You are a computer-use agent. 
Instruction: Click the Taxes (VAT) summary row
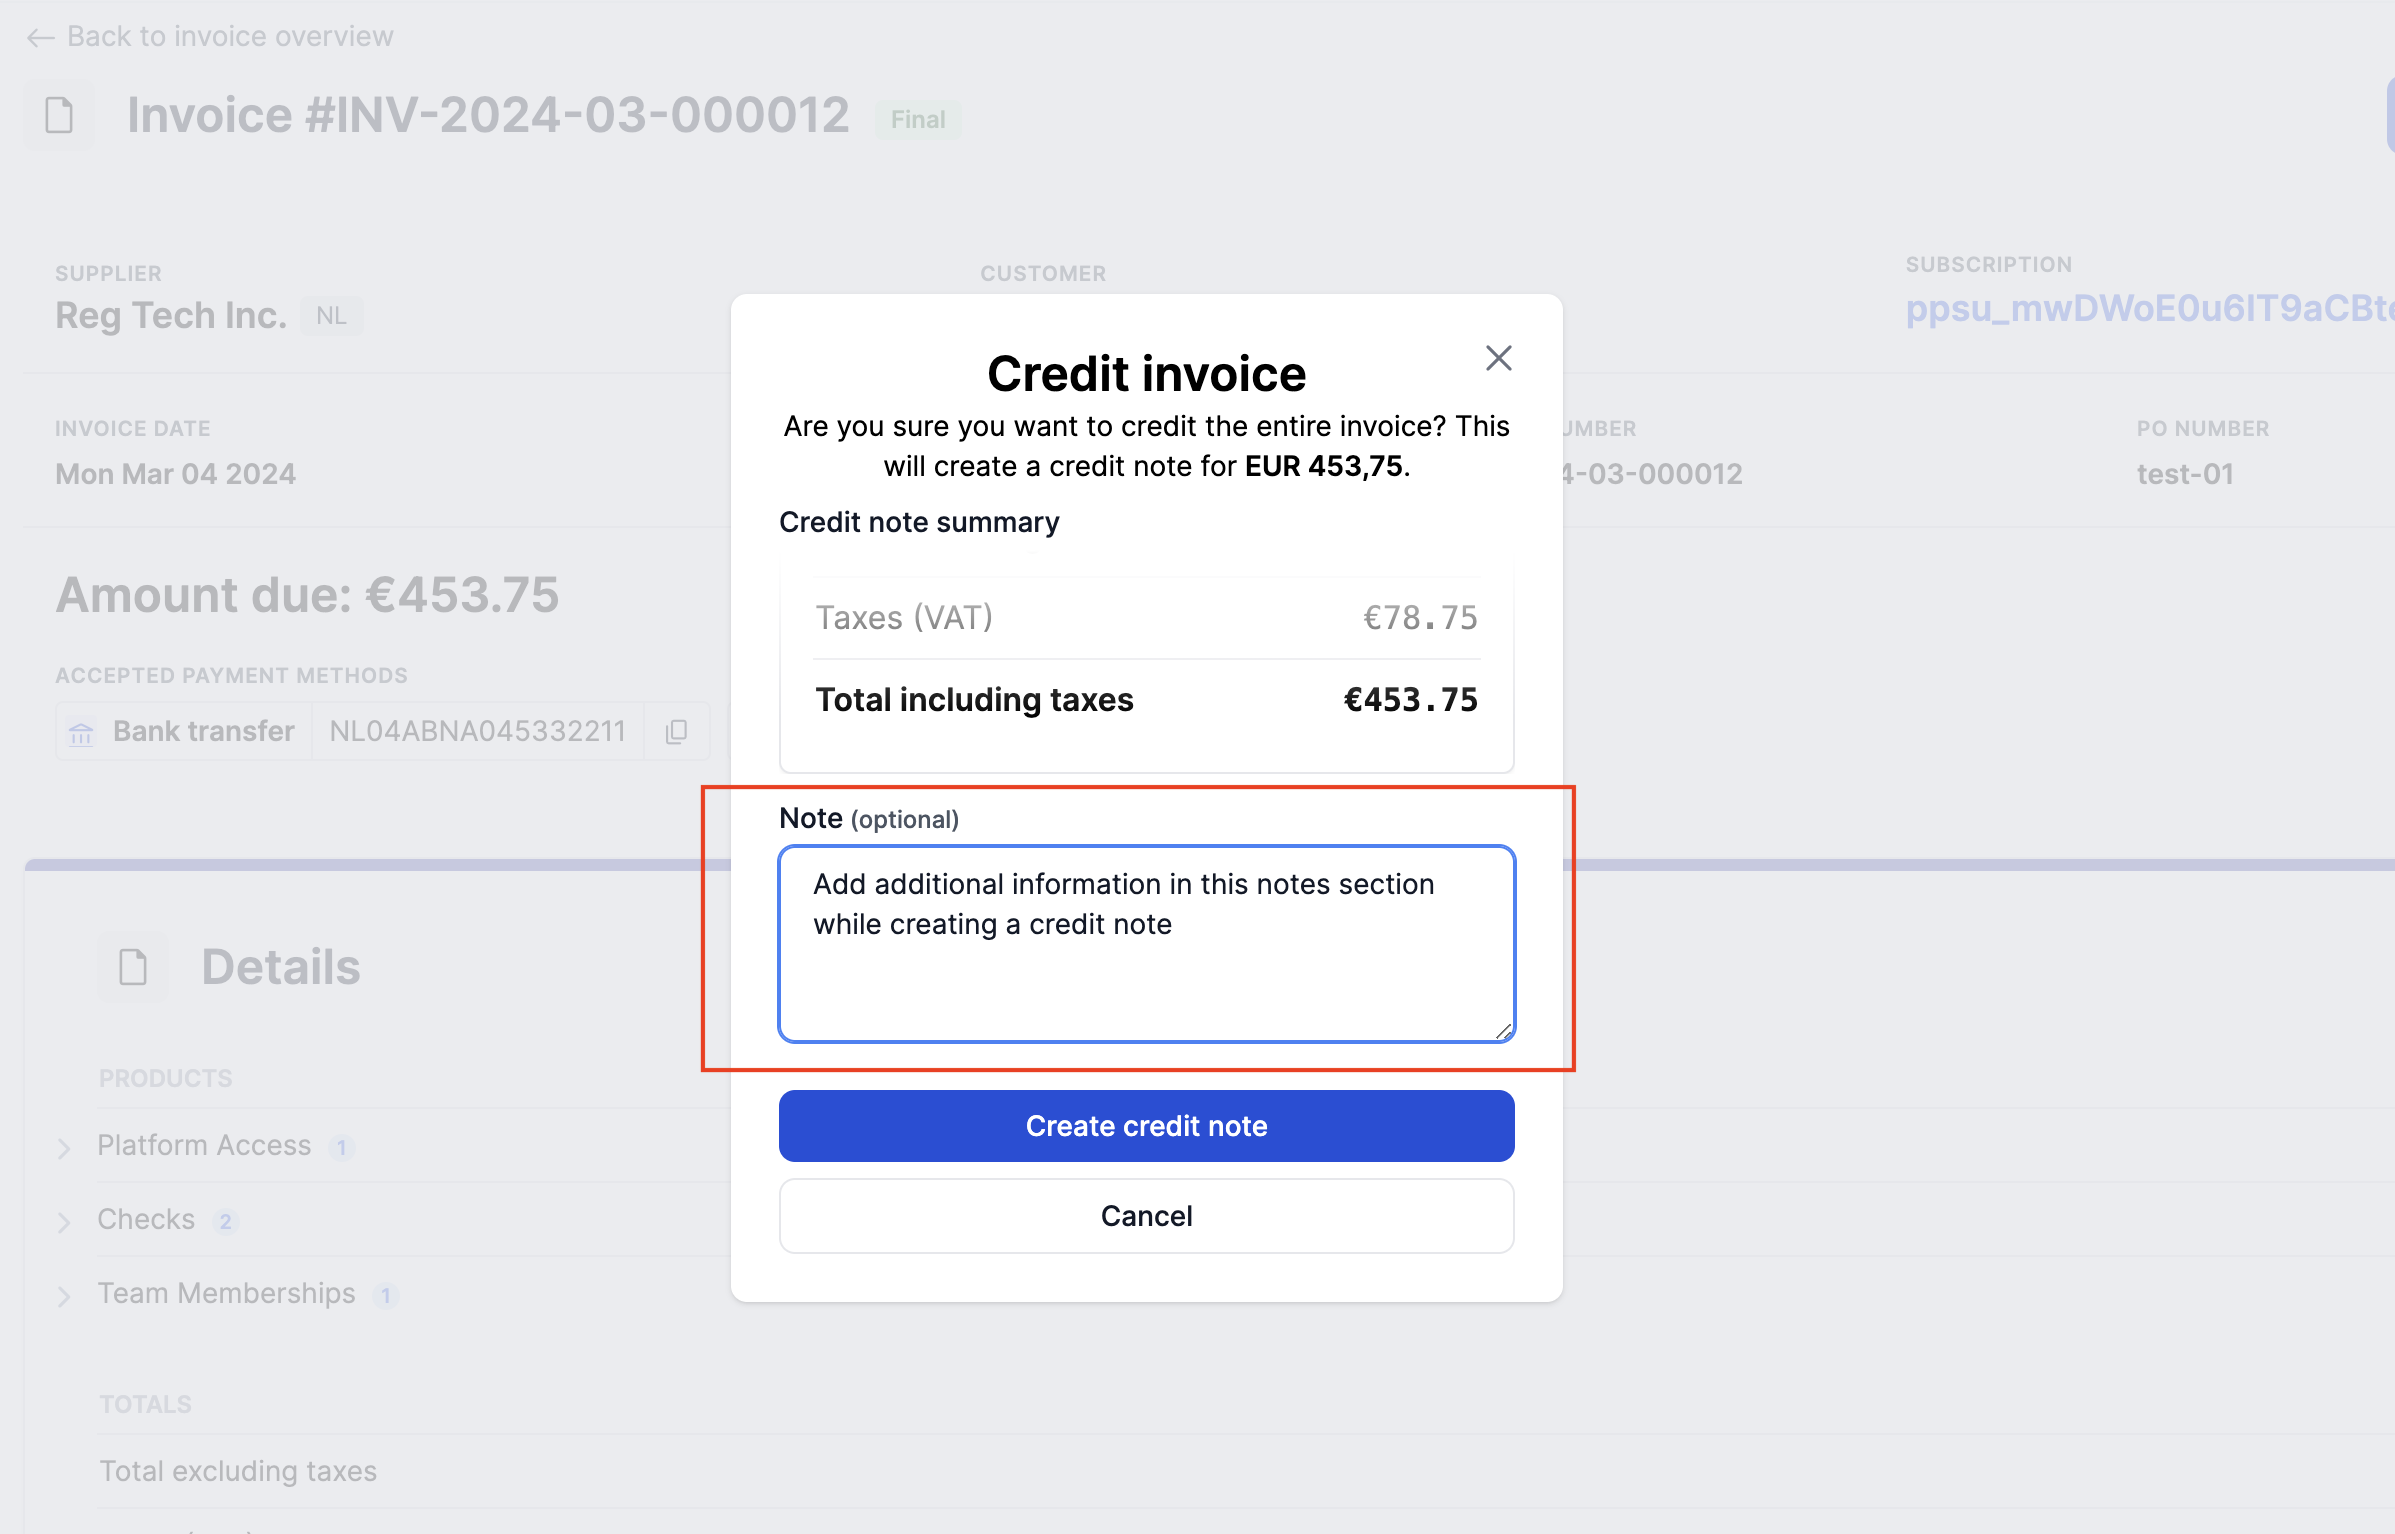[x=1146, y=618]
